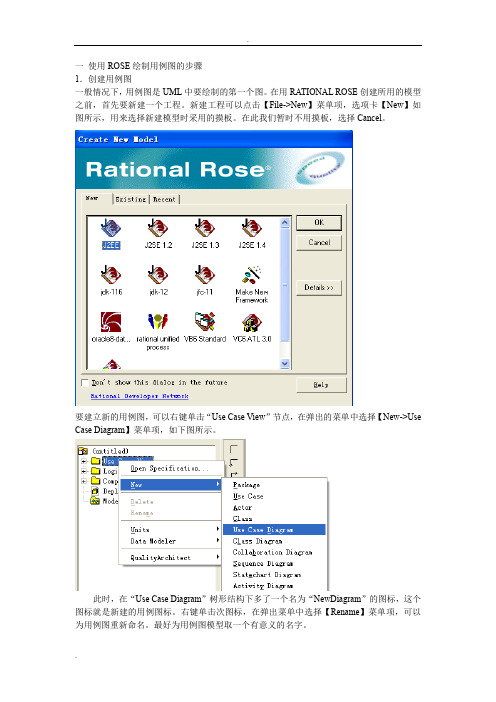Click the Deployment View icon
Screen dimensions: 496x702
click(x=95, y=491)
